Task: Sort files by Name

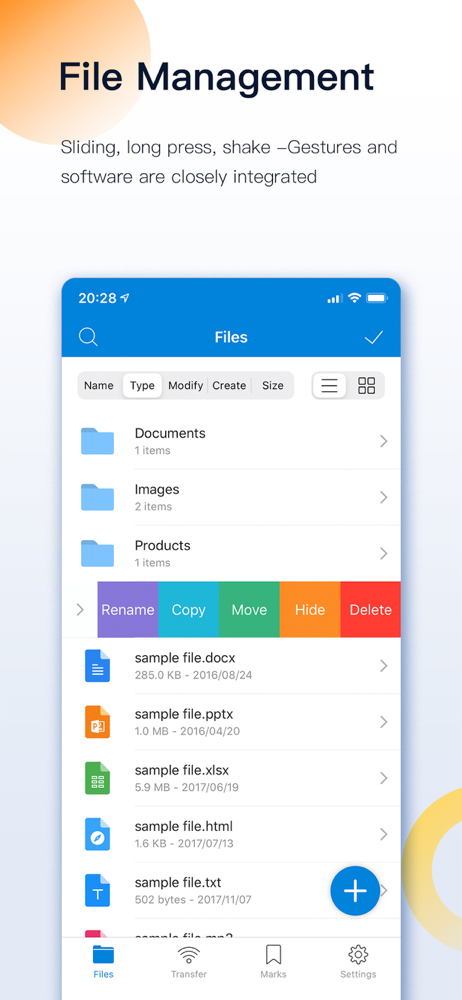Action: pos(99,385)
